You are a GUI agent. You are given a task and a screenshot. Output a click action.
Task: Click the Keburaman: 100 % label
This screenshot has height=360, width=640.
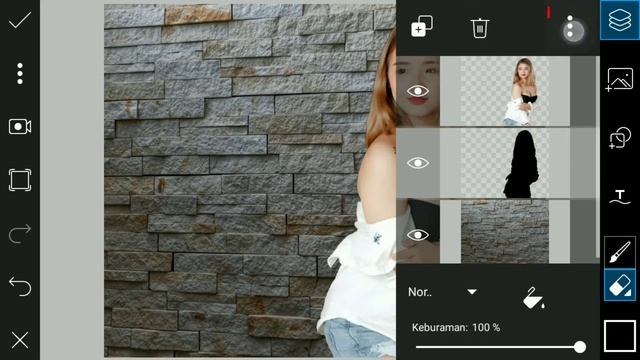(x=456, y=327)
